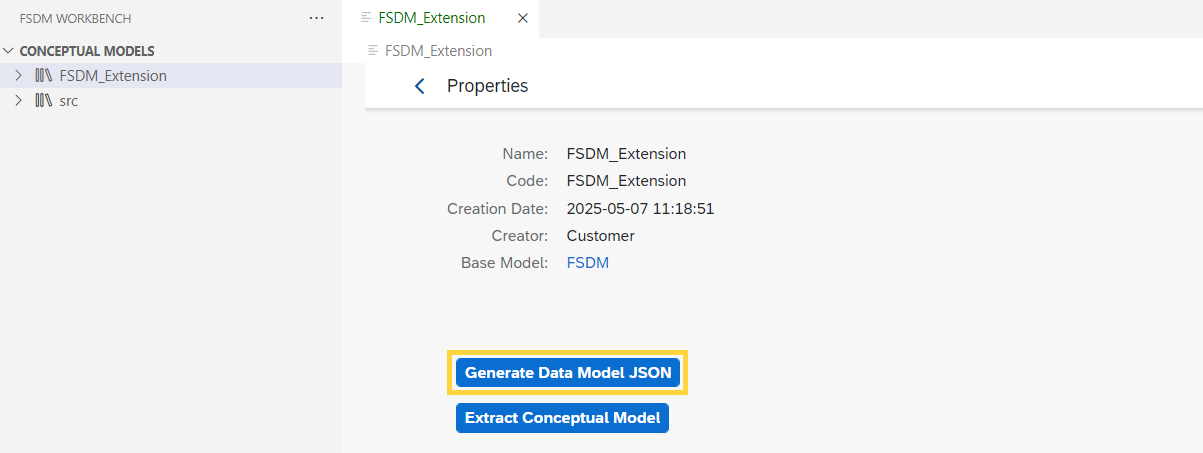Close the FSDM_Extension editor tab
Screen dimensions: 1203x453
click(523, 18)
